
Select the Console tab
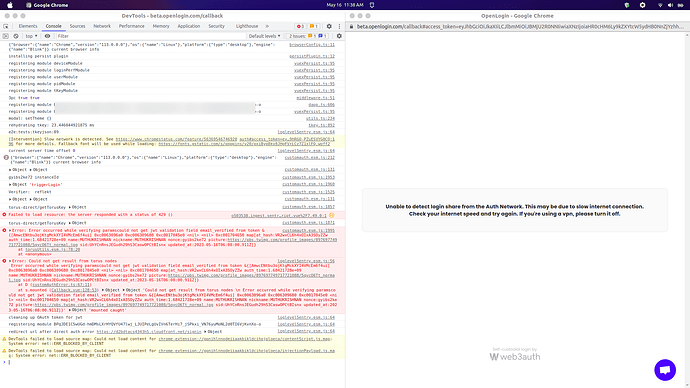pyautogui.click(x=54, y=26)
